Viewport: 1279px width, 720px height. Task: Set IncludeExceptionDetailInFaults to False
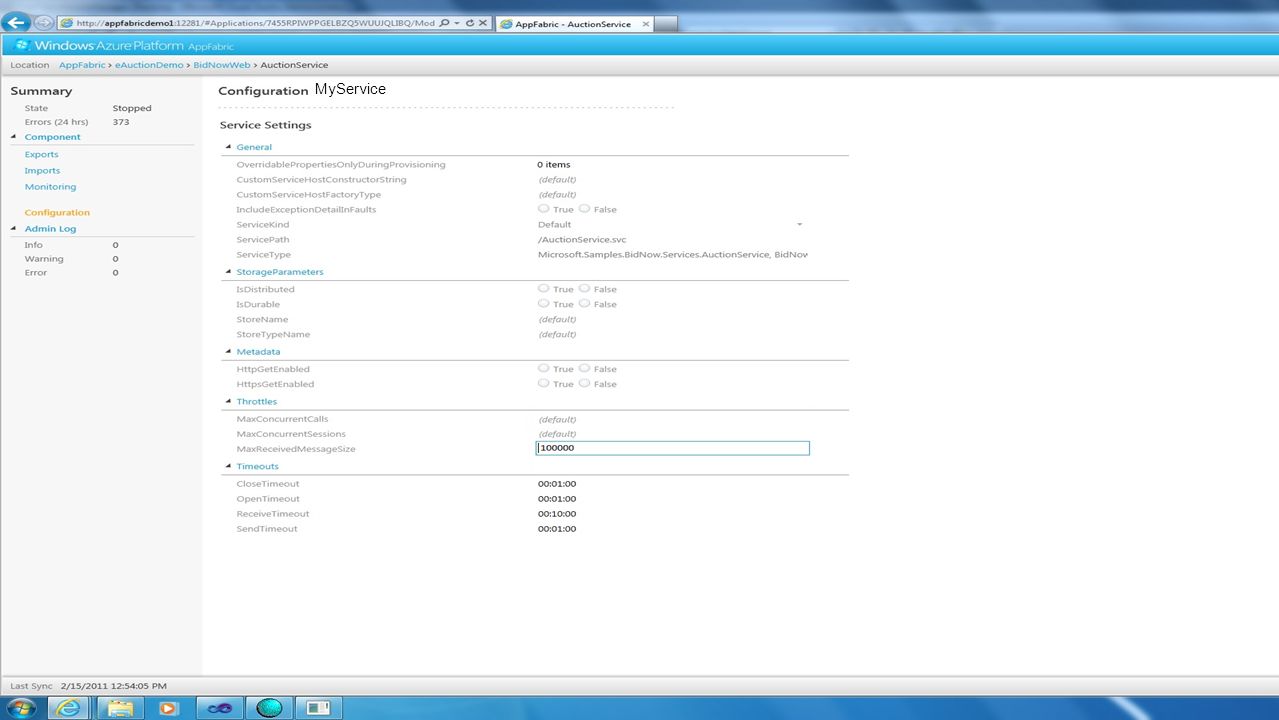tap(584, 208)
